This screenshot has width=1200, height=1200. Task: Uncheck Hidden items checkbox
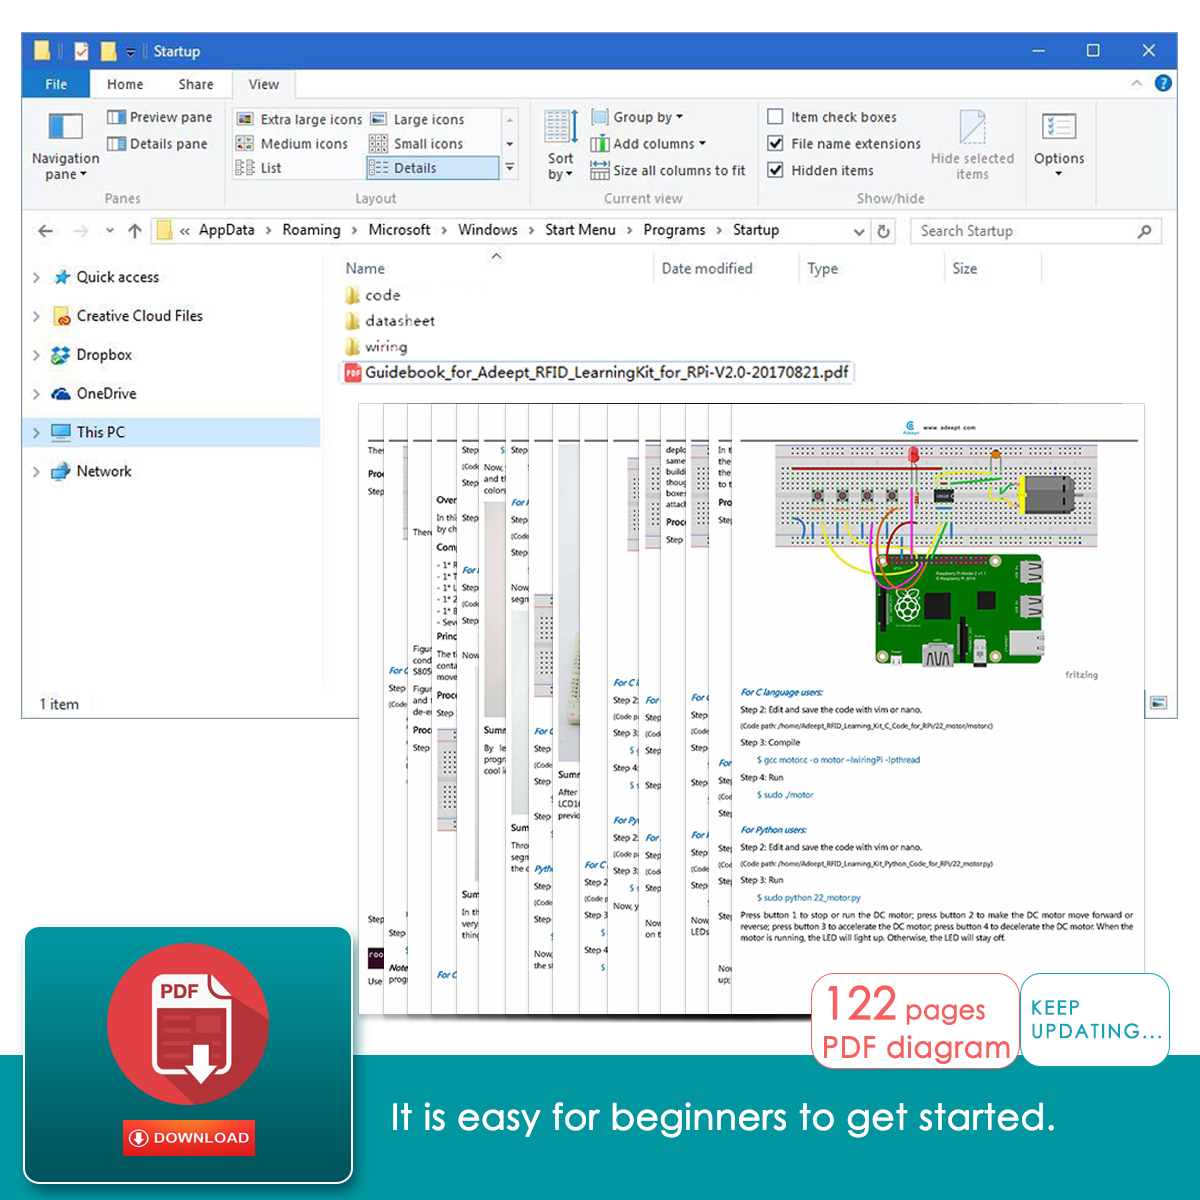point(775,170)
